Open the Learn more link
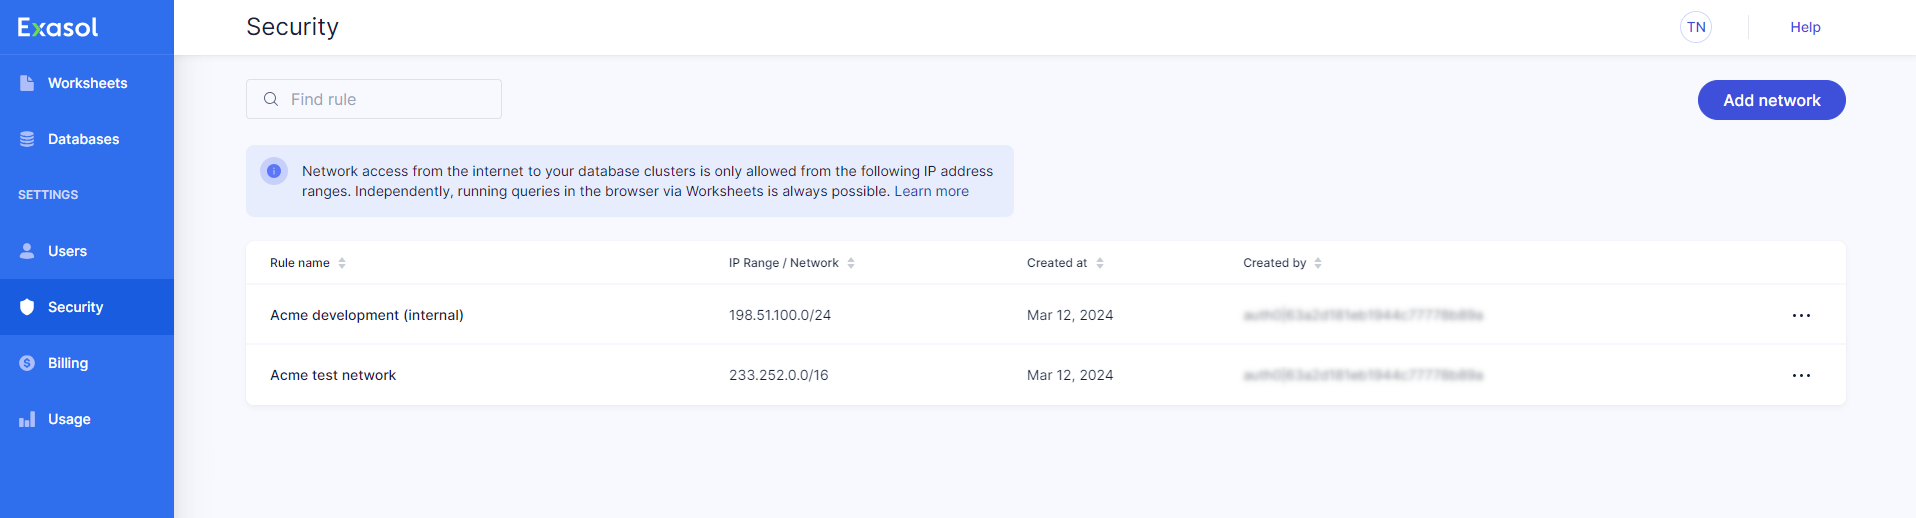Screen dimensions: 1916x518 [931, 191]
